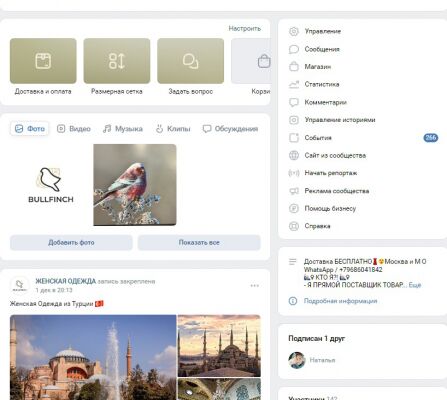Open the Подробная информация link
This screenshot has width=447, height=400.
[340, 301]
